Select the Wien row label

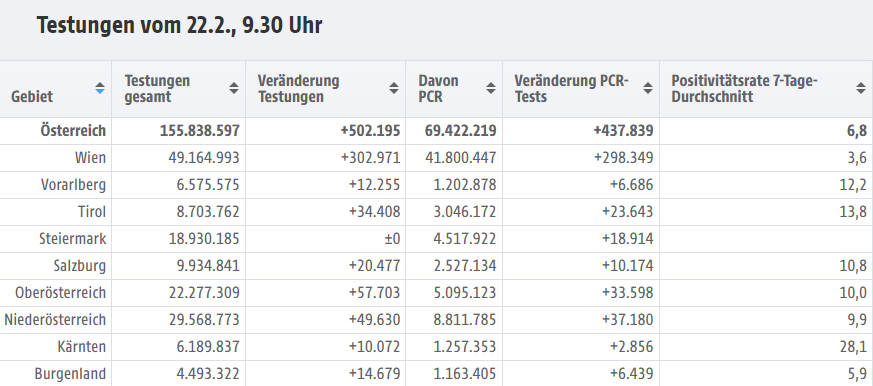tap(90, 158)
